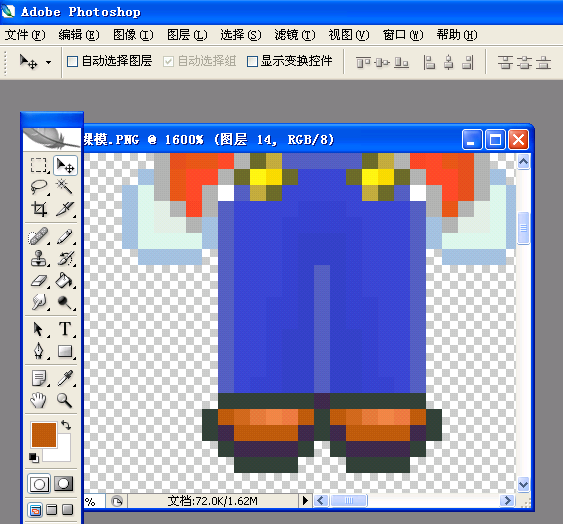Click the scroll up arrow of document

(524, 162)
